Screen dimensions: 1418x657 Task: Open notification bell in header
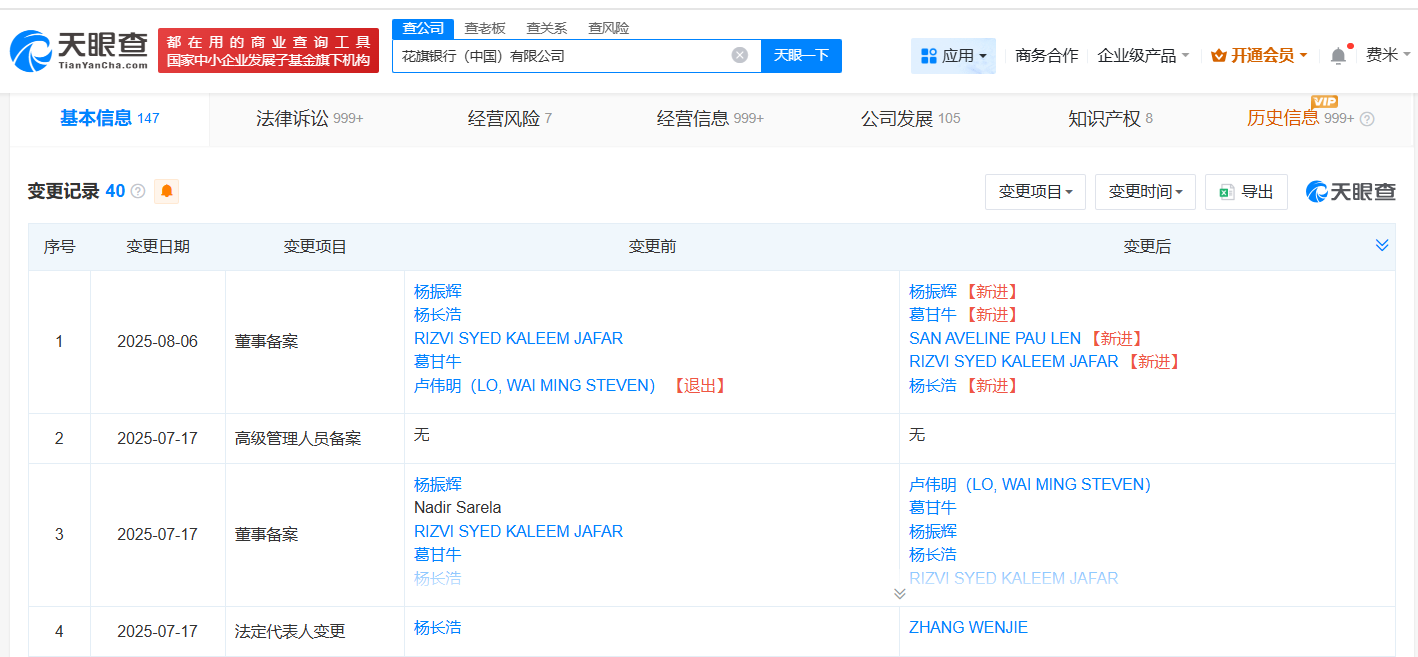coord(1338,56)
